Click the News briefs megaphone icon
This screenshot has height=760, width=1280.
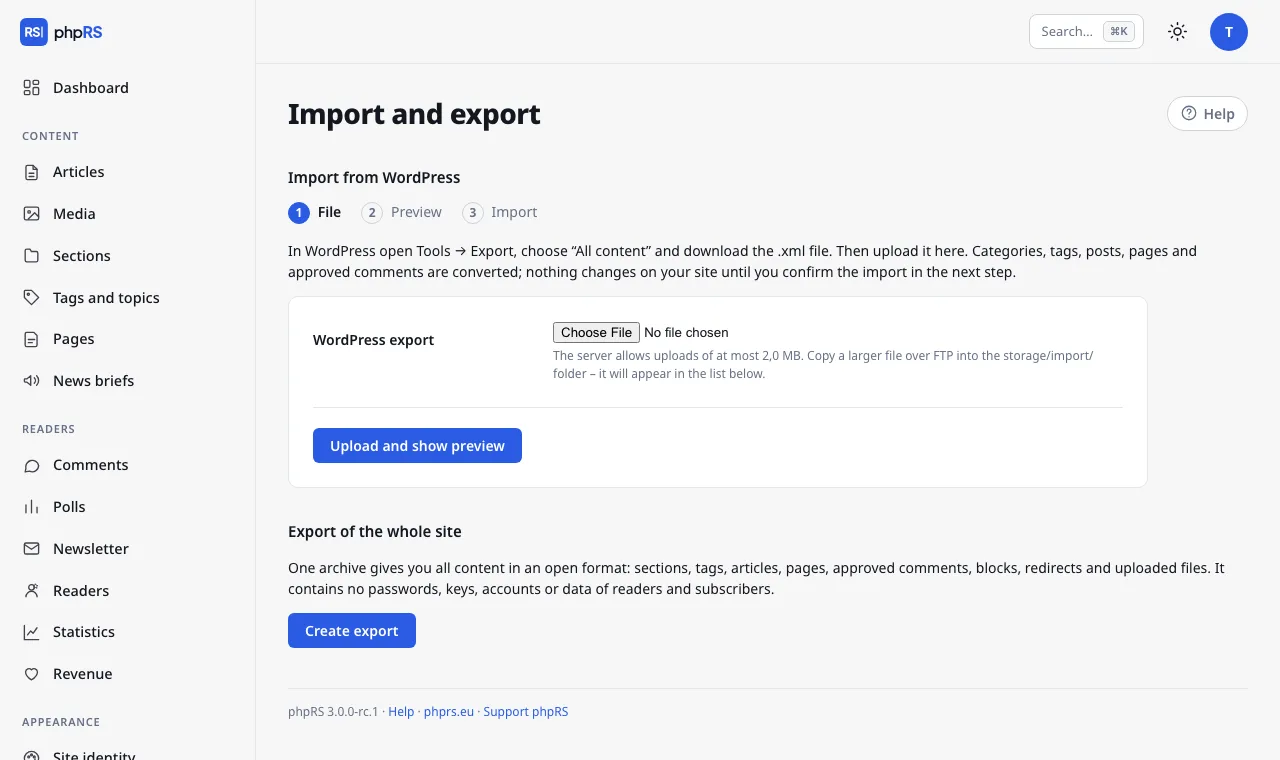[x=32, y=381]
